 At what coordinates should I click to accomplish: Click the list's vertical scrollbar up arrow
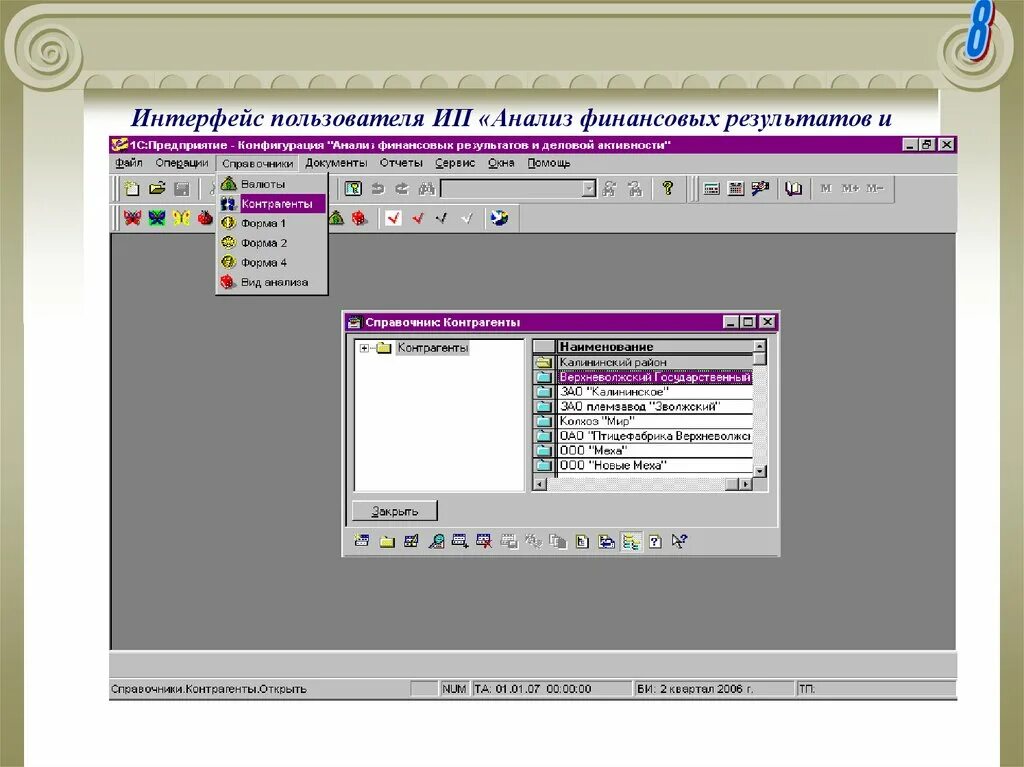(760, 346)
